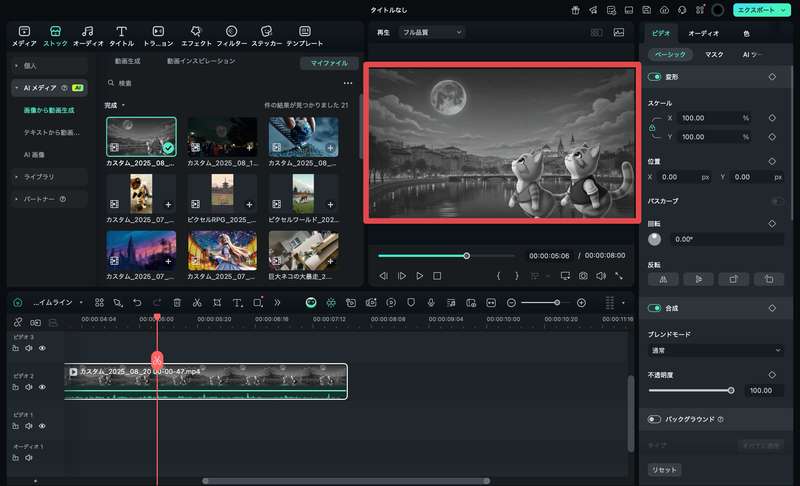800x486 pixels.
Task: Toggle the パスカーブ switch
Action: pyautogui.click(x=778, y=201)
